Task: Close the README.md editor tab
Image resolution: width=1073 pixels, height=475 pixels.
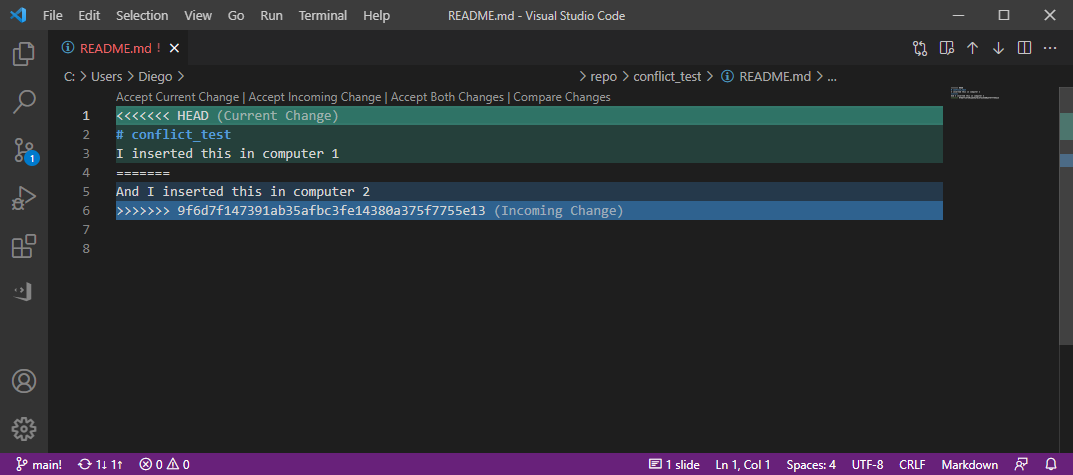Action: 175,48
